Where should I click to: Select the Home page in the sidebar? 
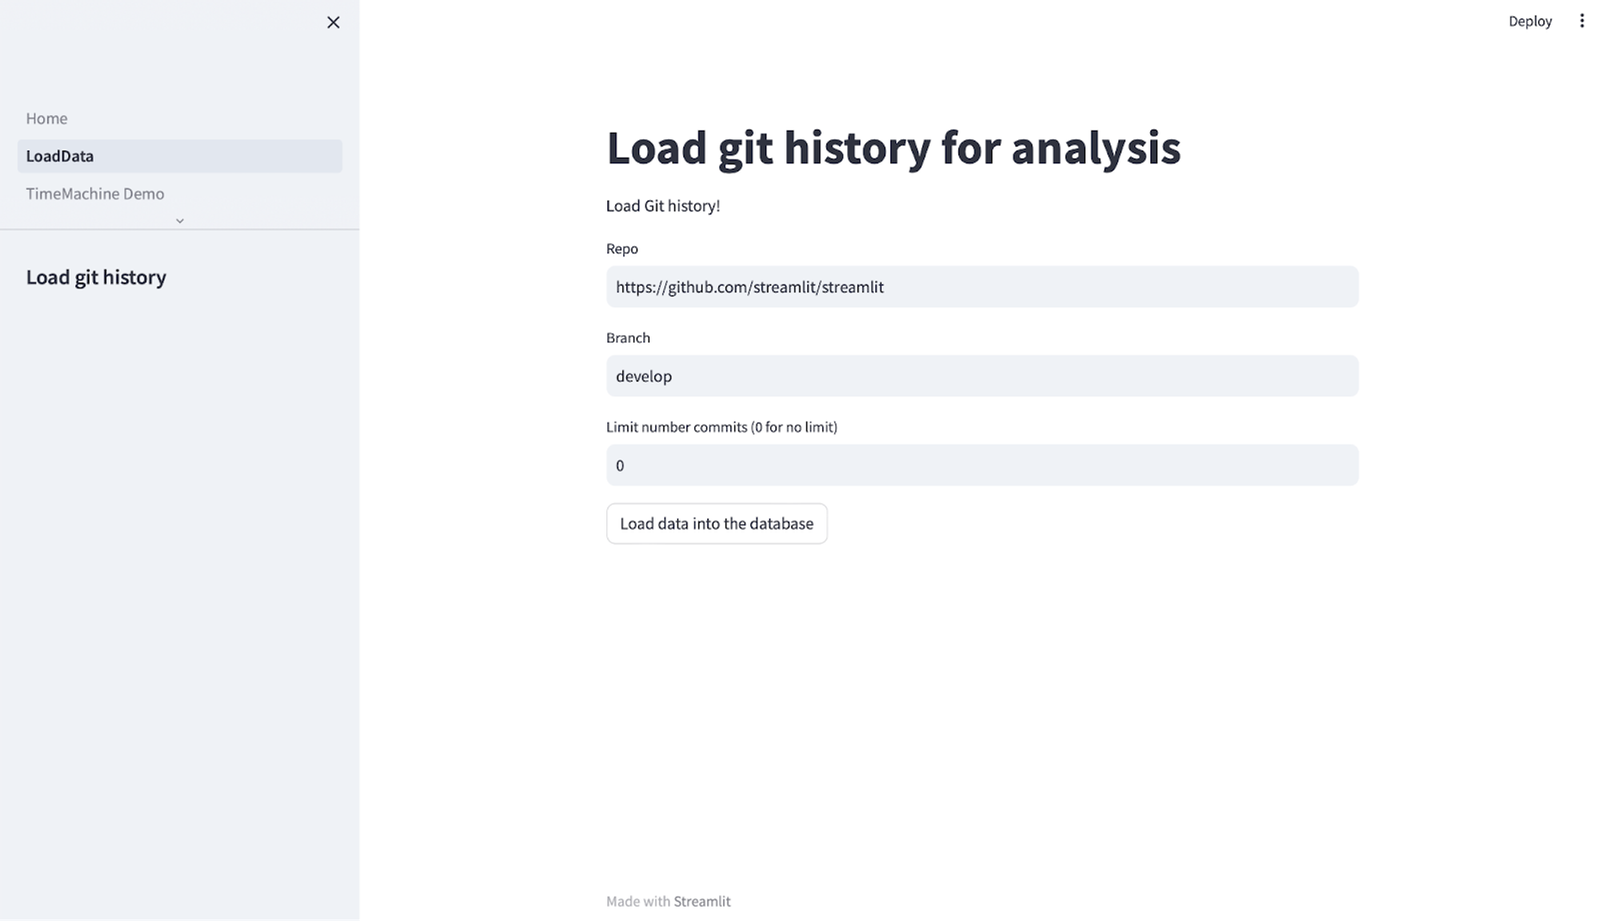click(46, 118)
